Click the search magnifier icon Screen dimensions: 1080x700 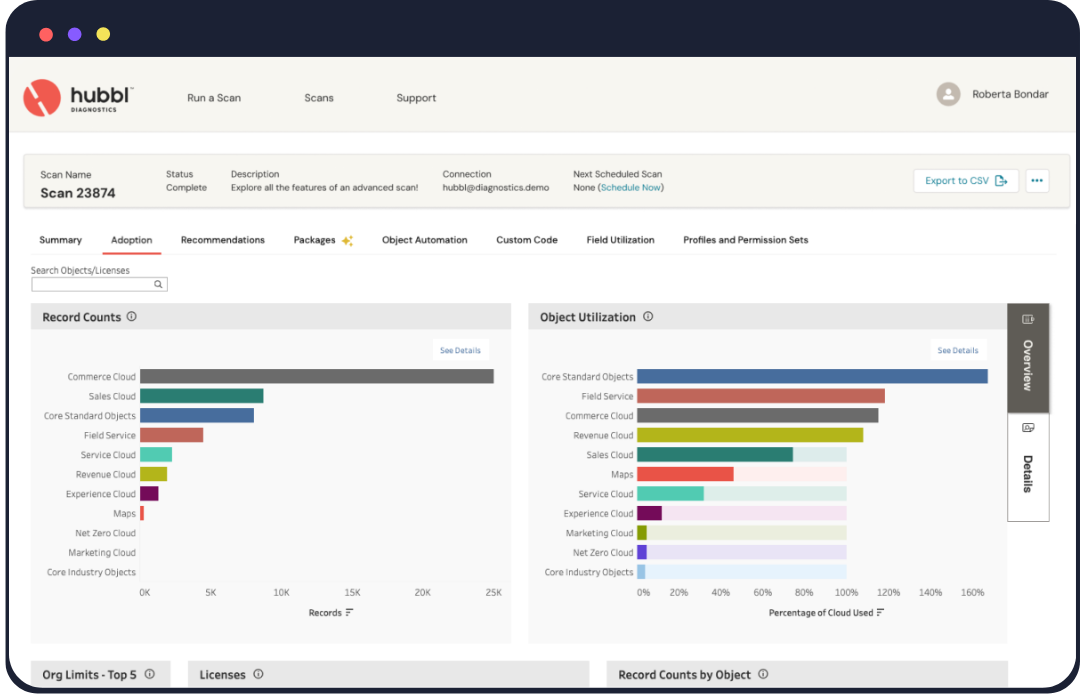pyautogui.click(x=158, y=284)
